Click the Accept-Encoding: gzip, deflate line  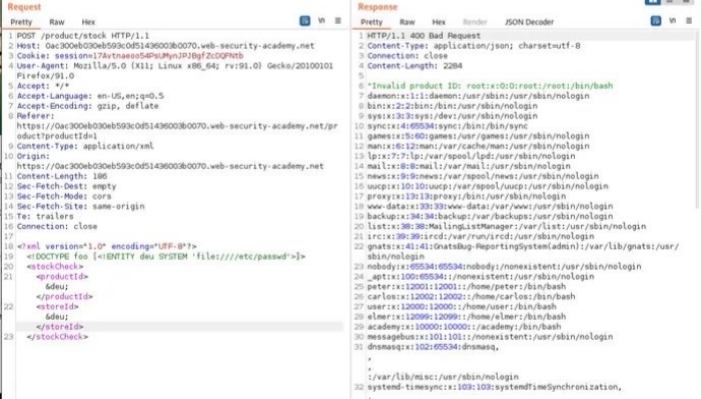point(88,106)
